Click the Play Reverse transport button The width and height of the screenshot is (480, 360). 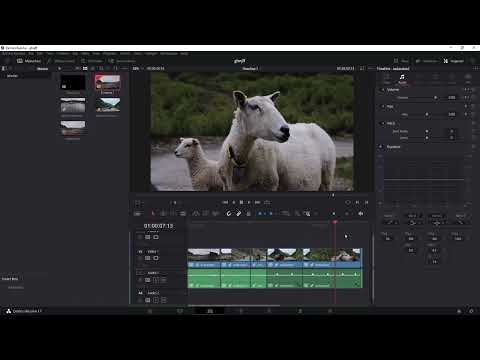tap(234, 202)
